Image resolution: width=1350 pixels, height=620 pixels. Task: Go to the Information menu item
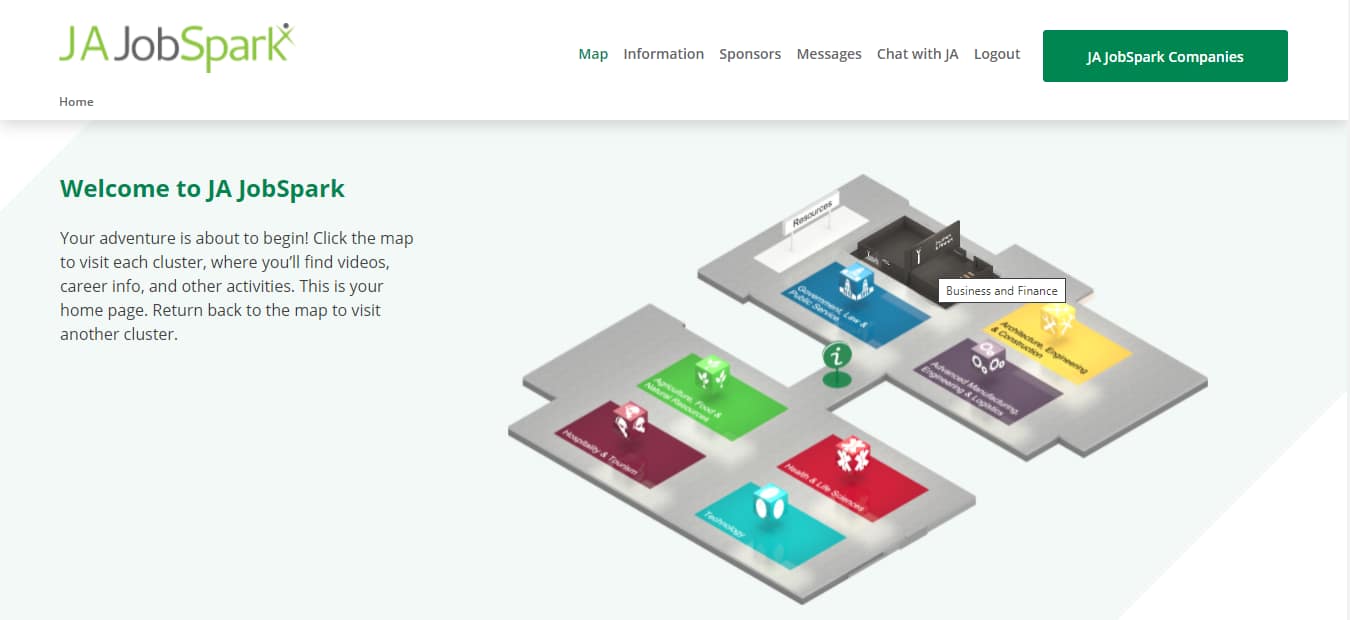pos(663,54)
